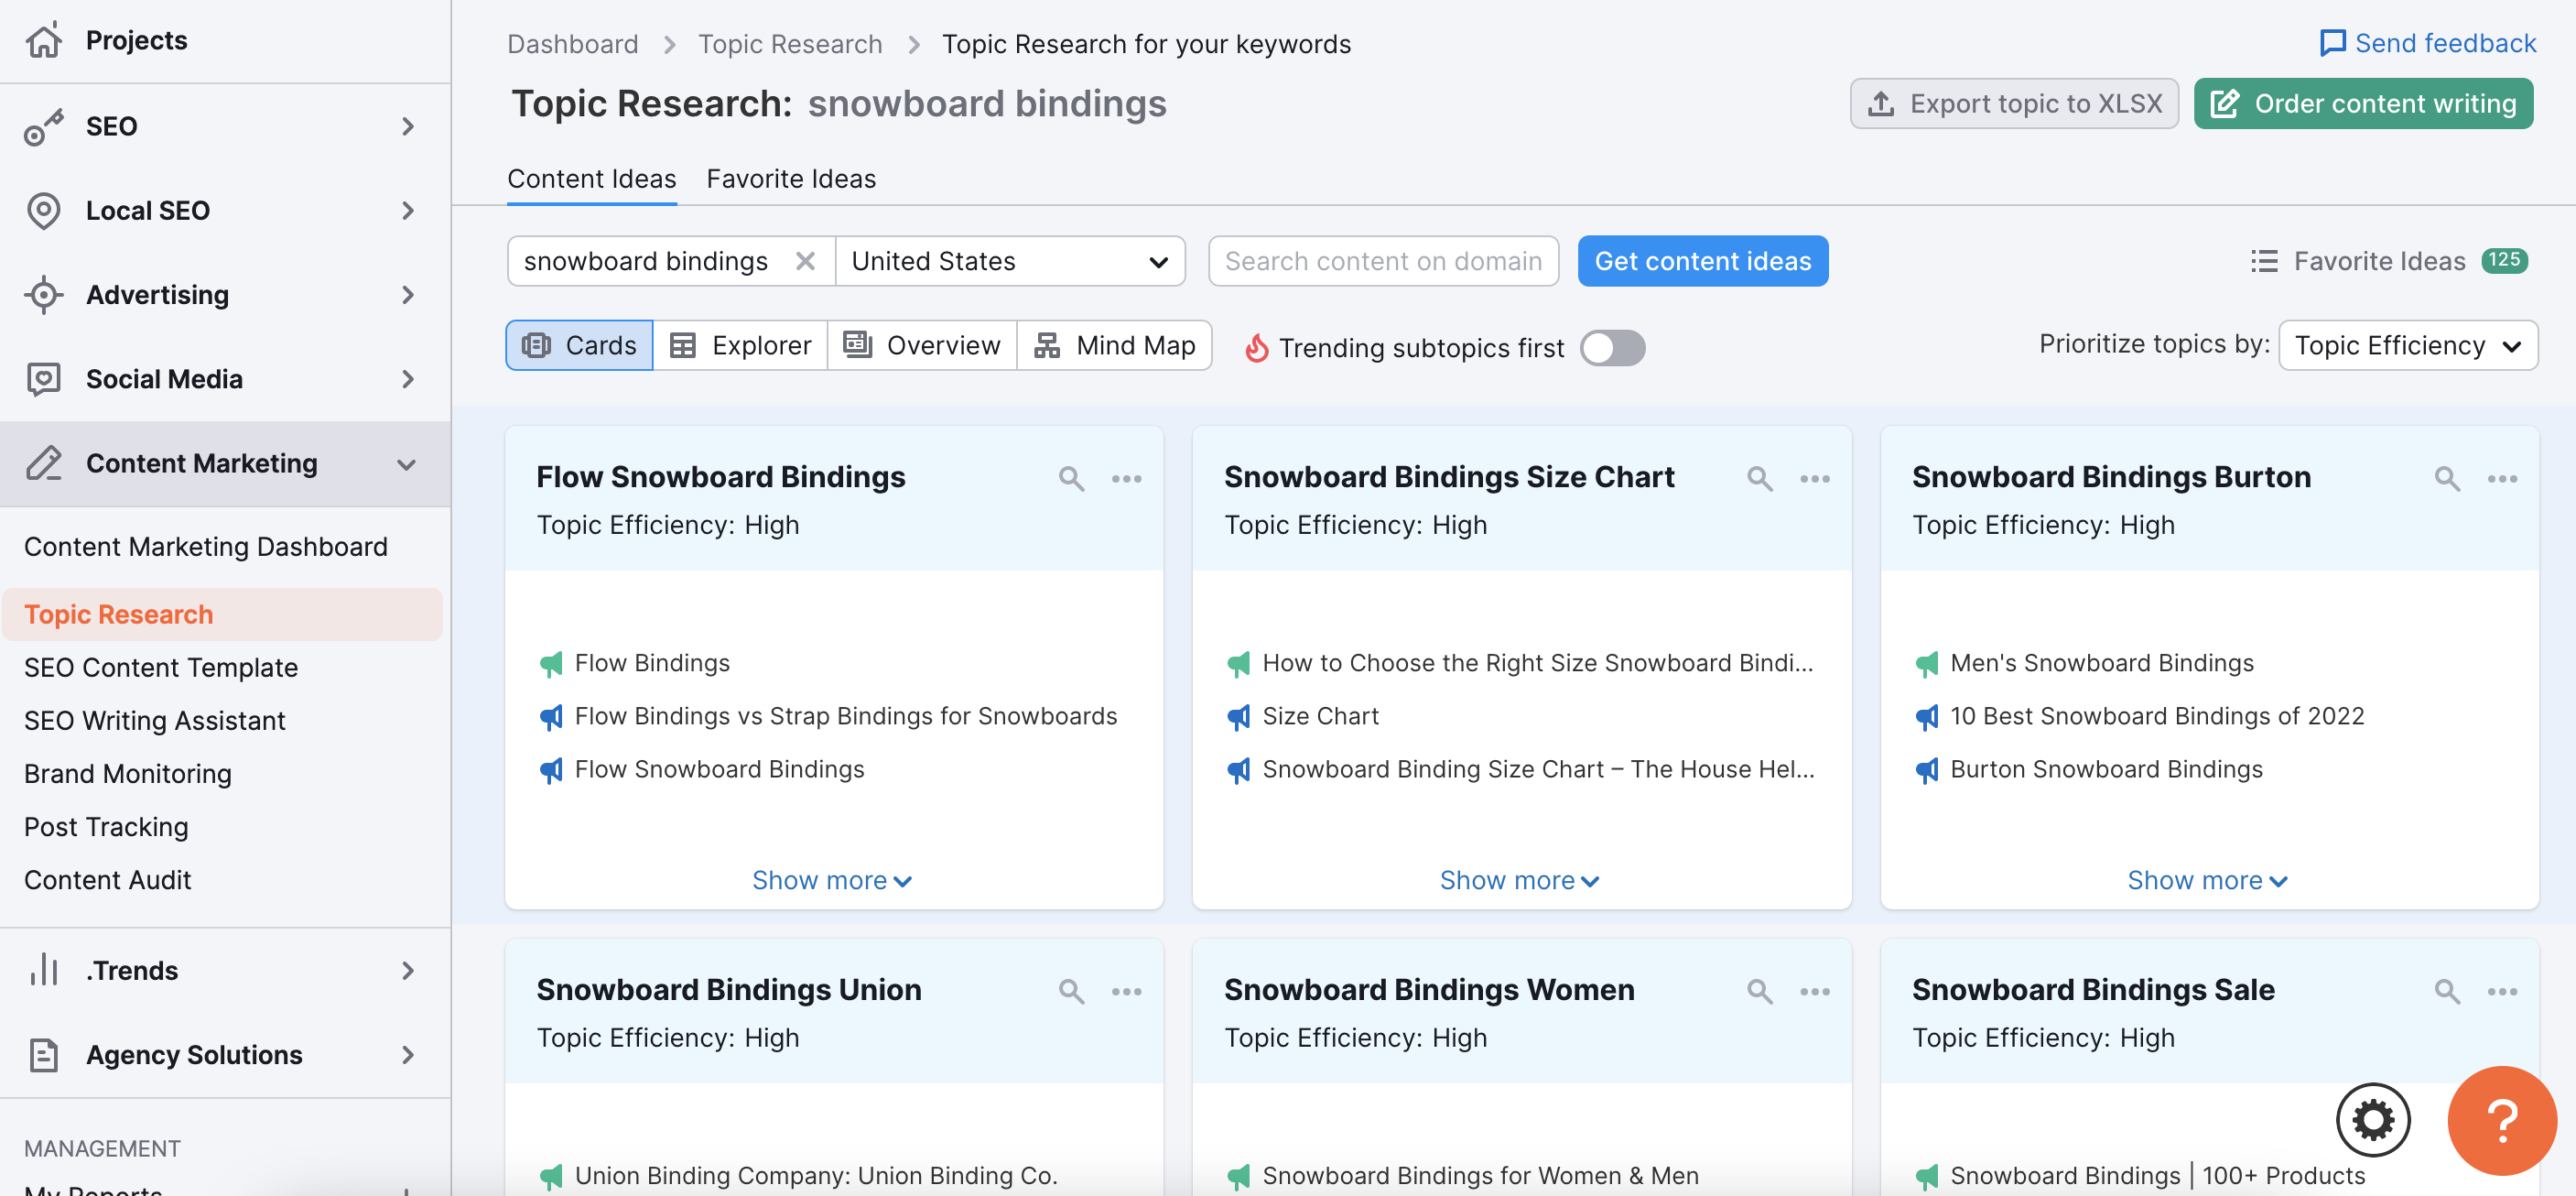Click magnifier icon on Snowboard Bindings Size Chart card
2576x1196 pixels.
click(1759, 478)
